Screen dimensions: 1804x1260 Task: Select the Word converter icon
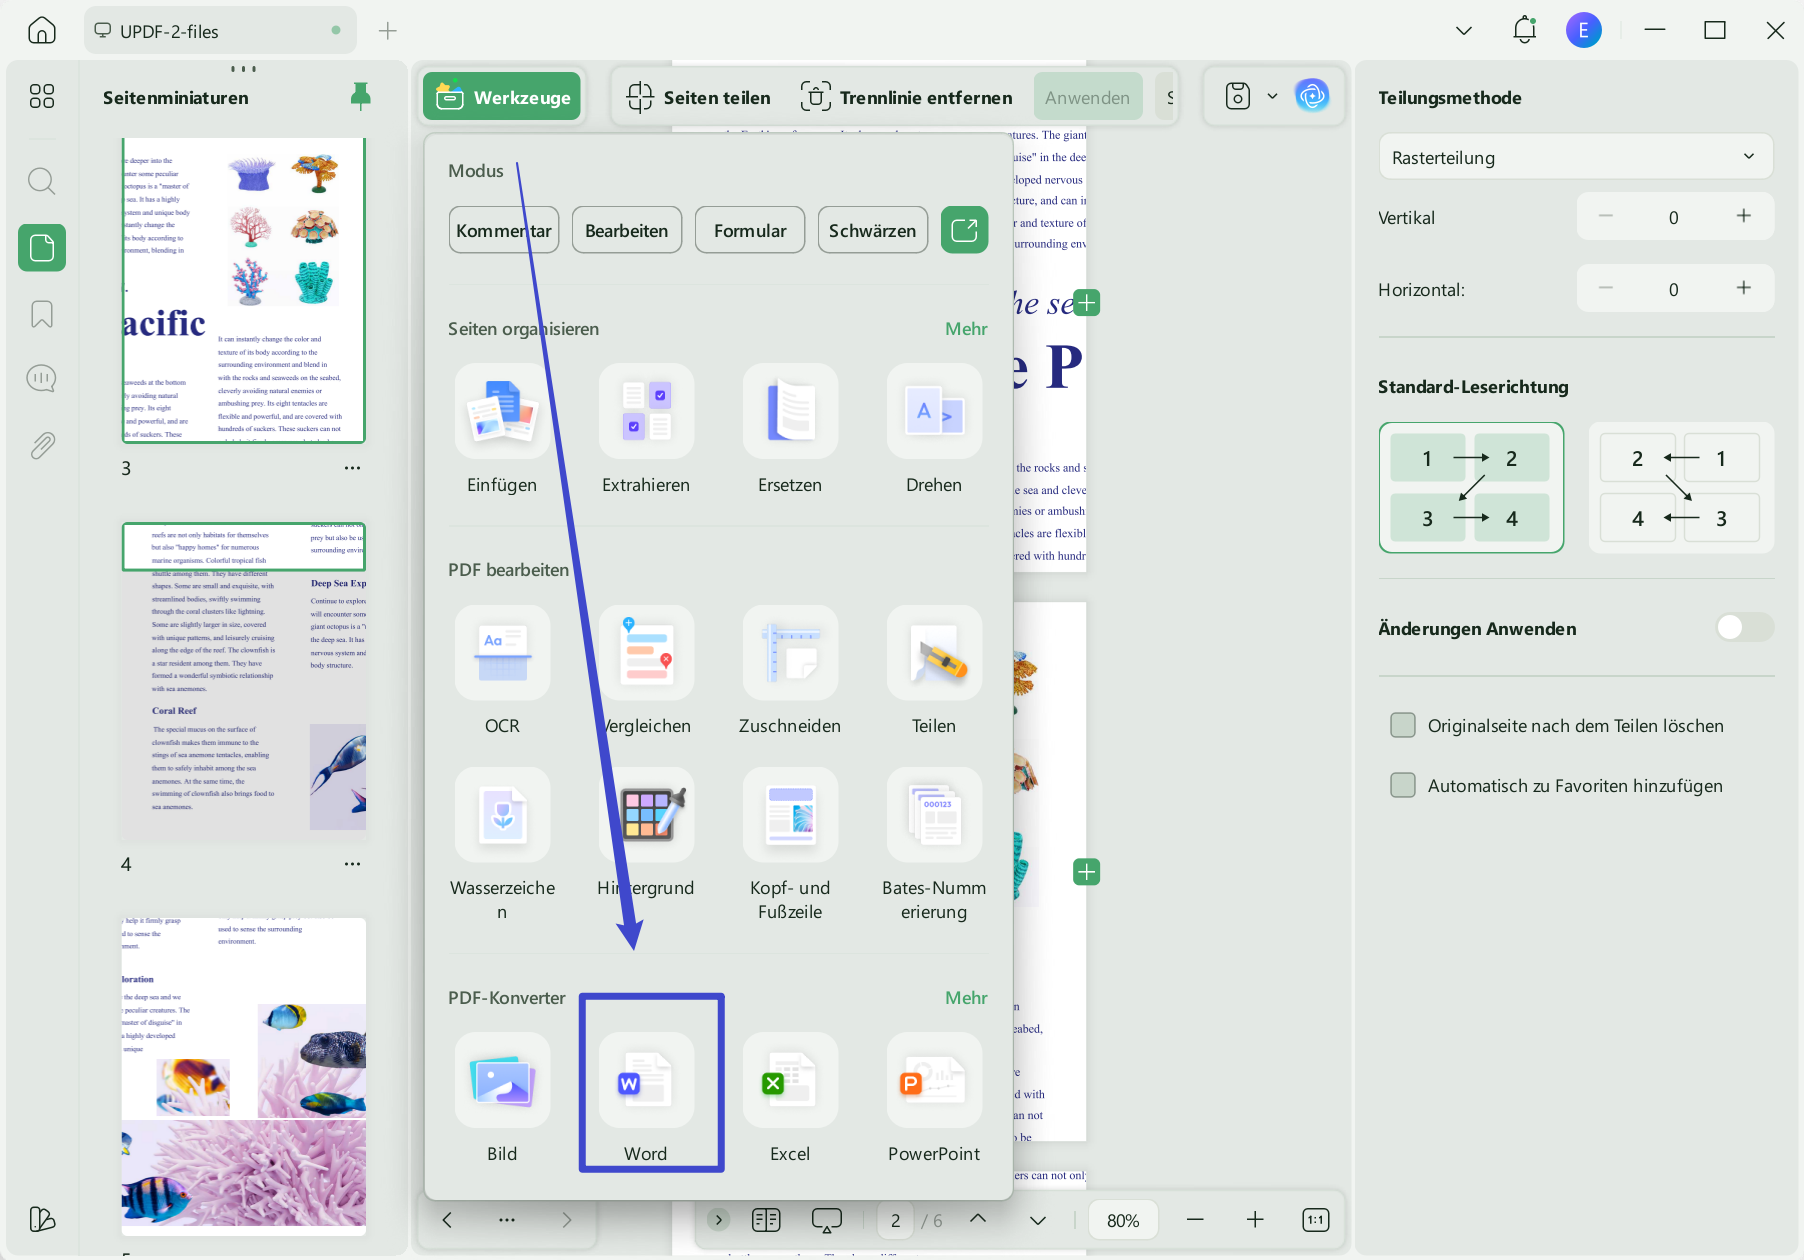pos(646,1079)
